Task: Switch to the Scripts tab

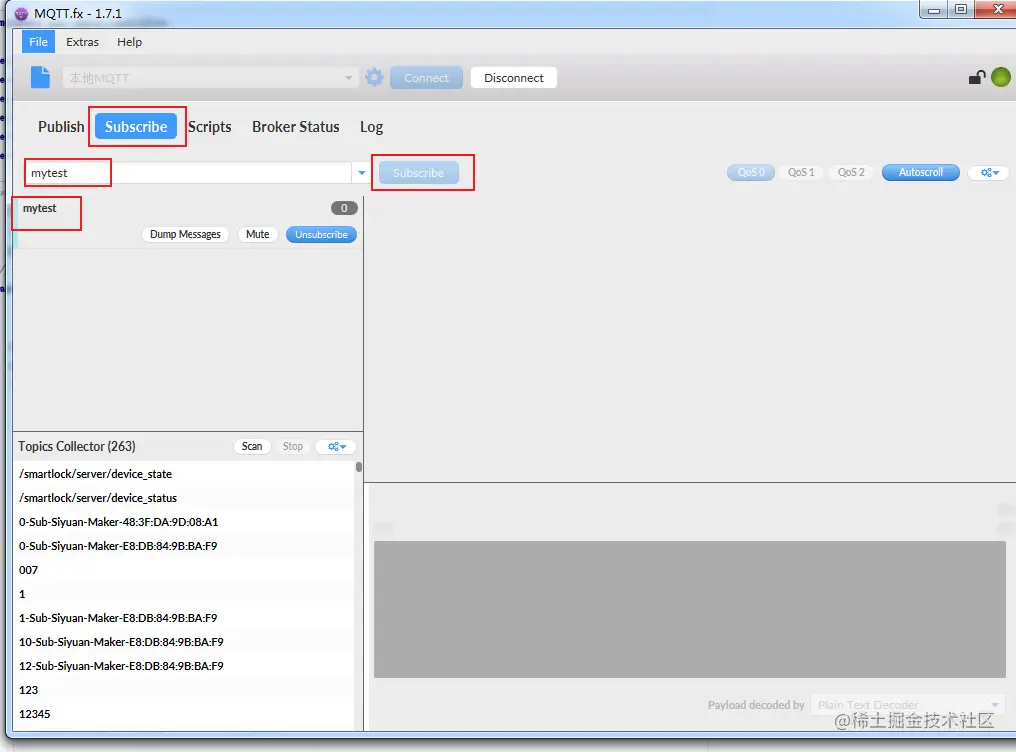Action: 210,126
